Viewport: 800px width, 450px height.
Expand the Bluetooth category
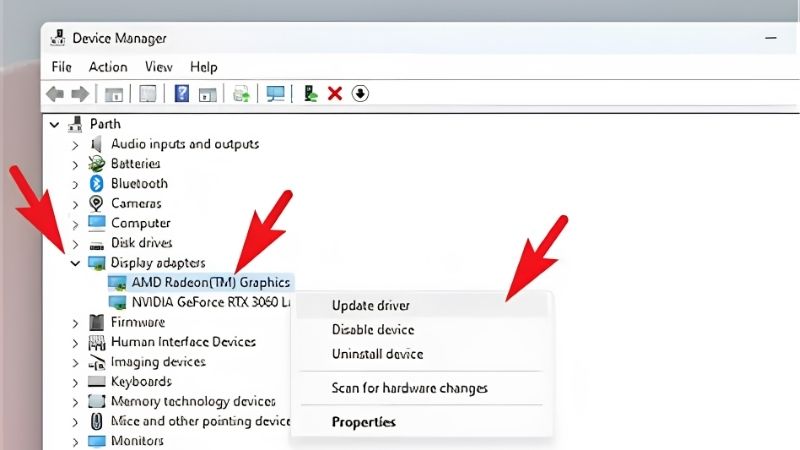(76, 185)
